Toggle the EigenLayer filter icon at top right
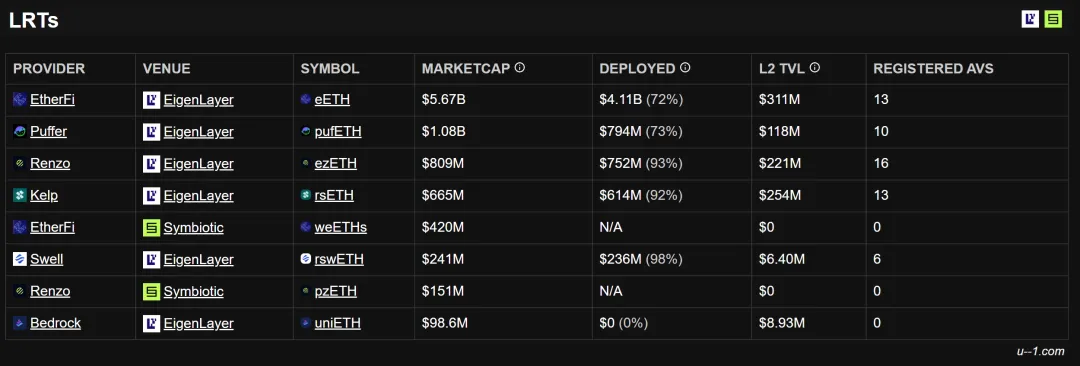 pos(1030,19)
